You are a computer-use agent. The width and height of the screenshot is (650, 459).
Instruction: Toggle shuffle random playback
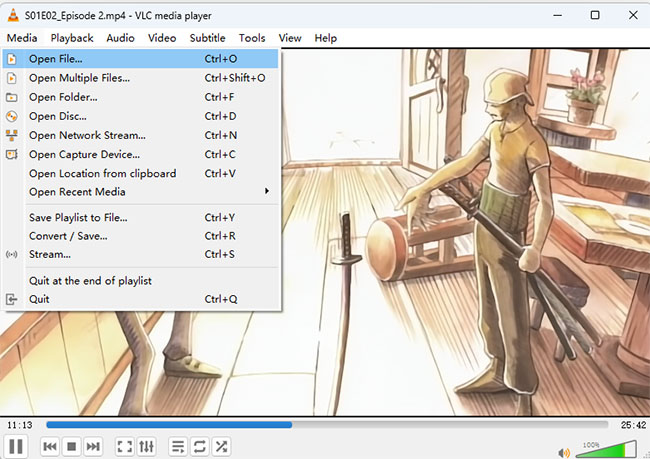click(x=221, y=447)
